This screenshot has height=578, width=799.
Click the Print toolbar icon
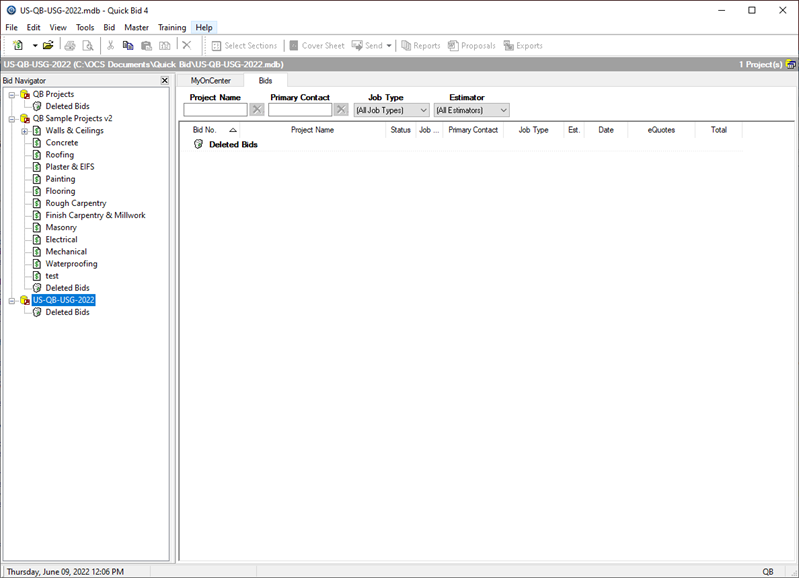coord(70,45)
